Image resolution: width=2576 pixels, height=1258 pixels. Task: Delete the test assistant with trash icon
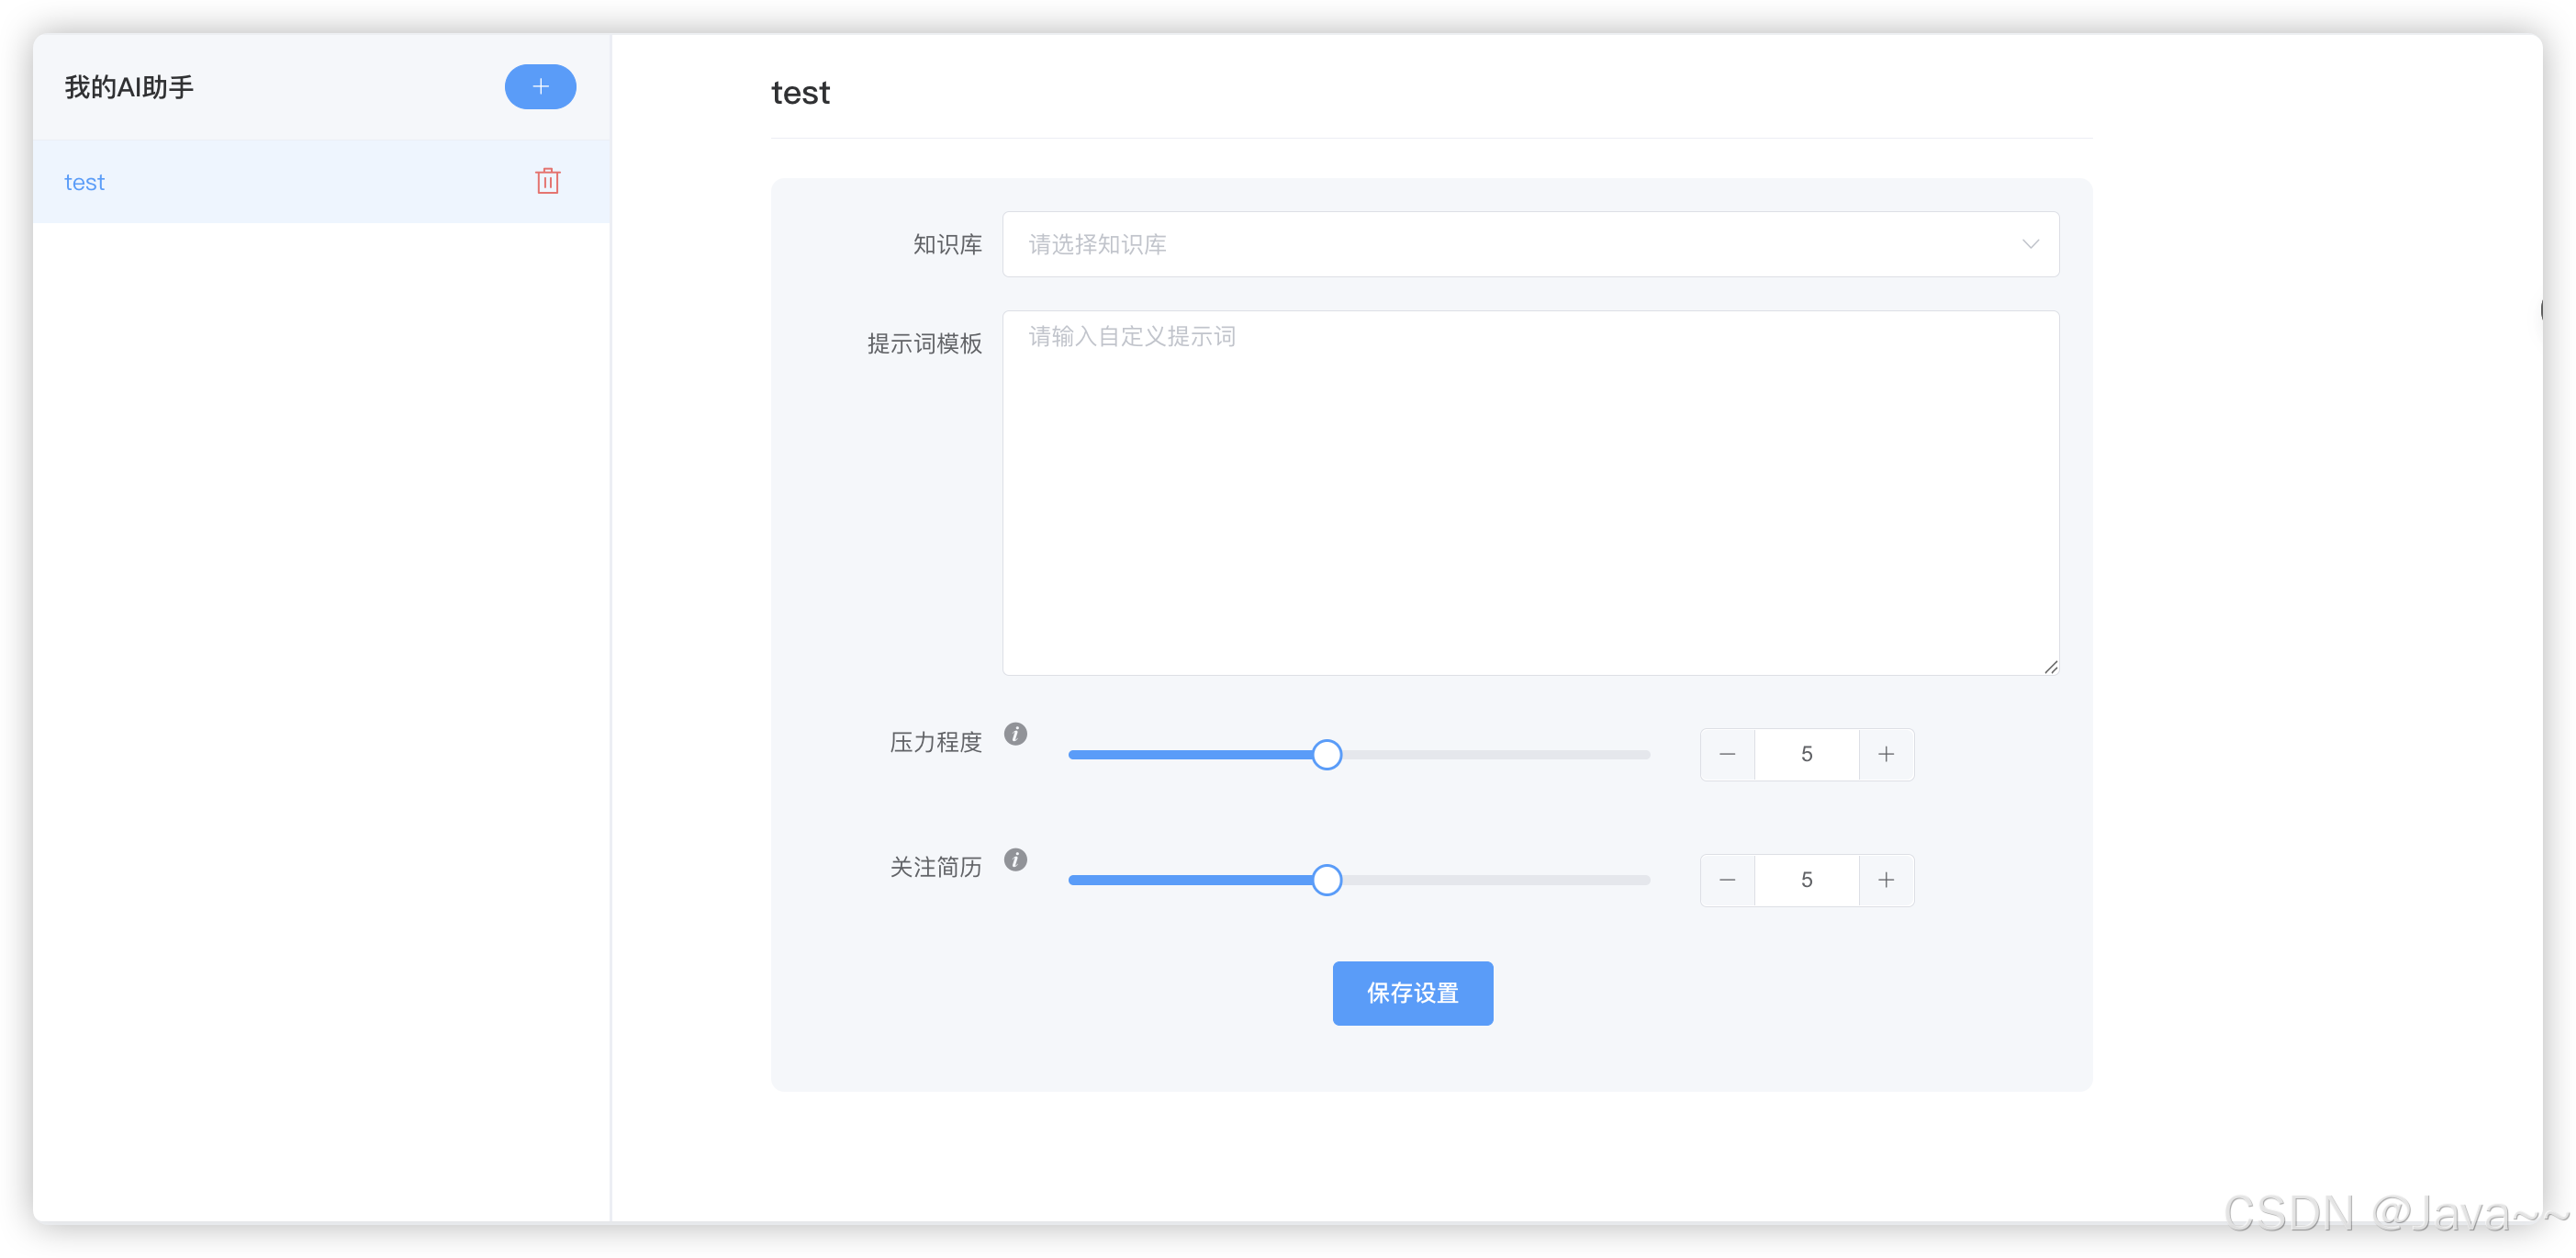(x=547, y=181)
